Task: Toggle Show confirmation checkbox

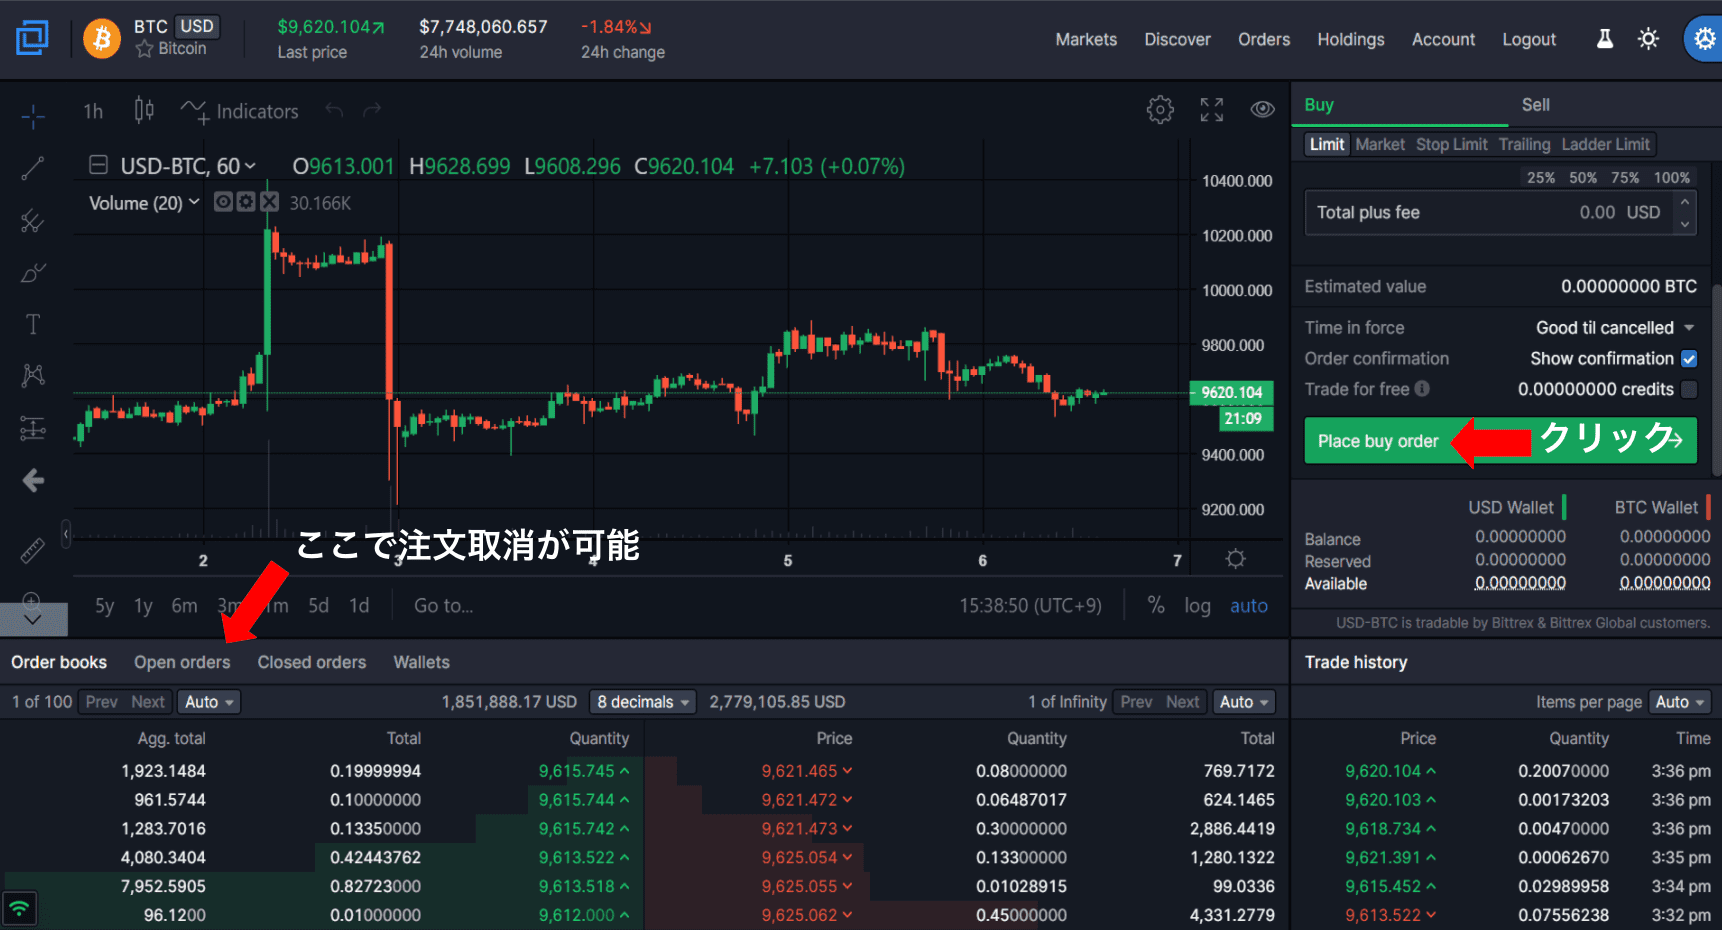Action: point(1689,358)
